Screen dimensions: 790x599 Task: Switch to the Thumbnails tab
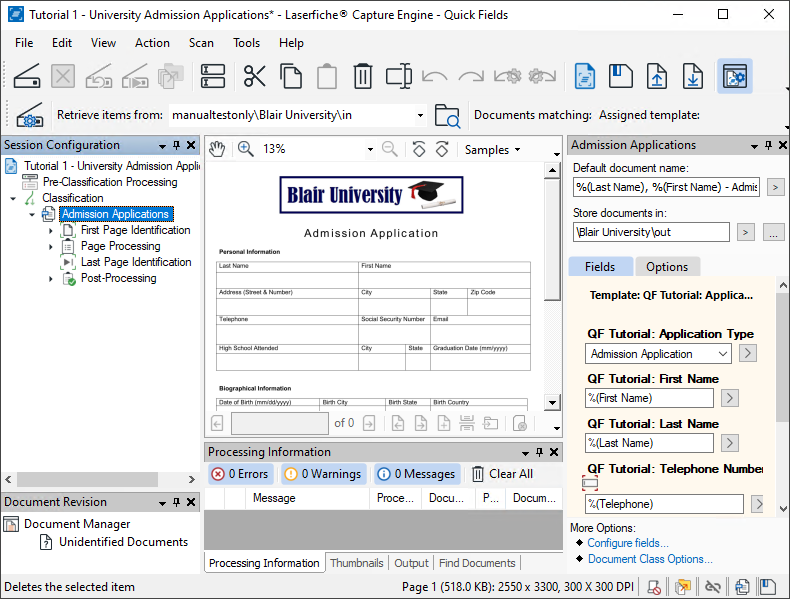356,563
